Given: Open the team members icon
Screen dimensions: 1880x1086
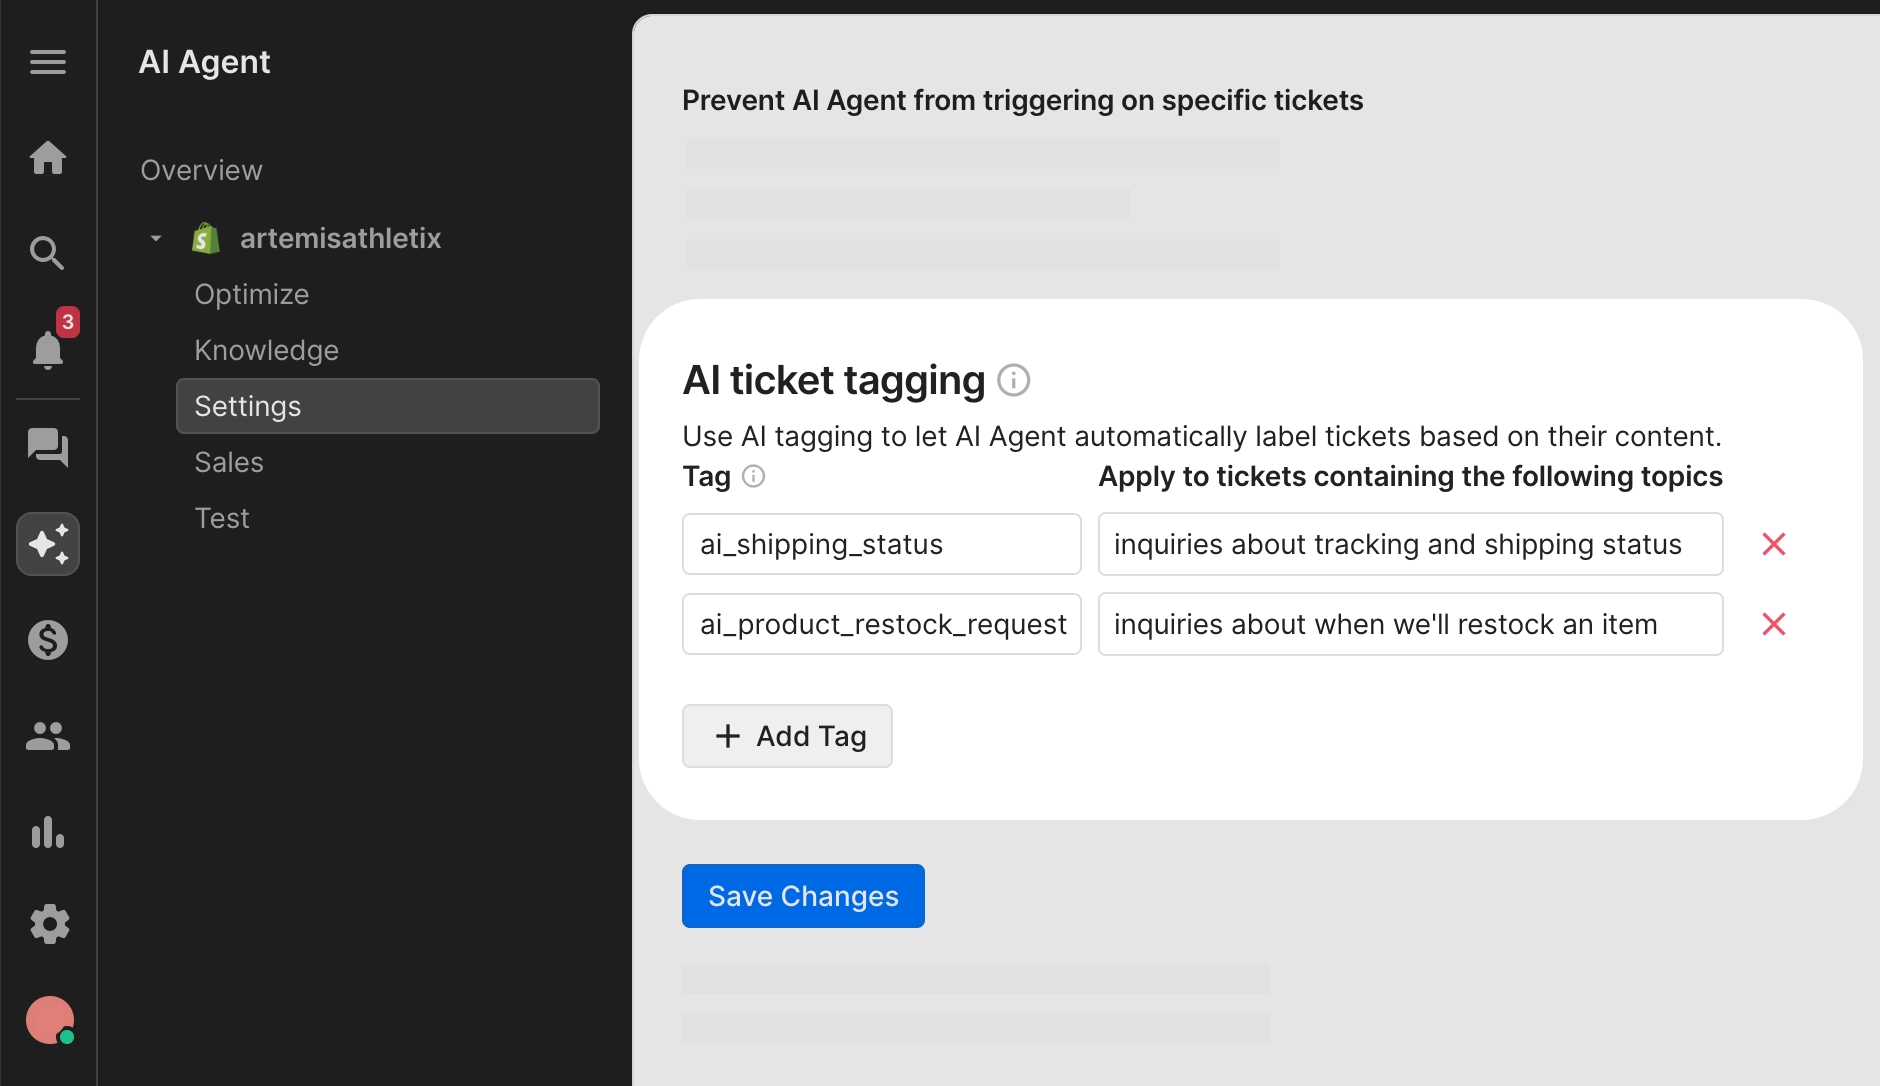Looking at the screenshot, I should click(x=47, y=737).
